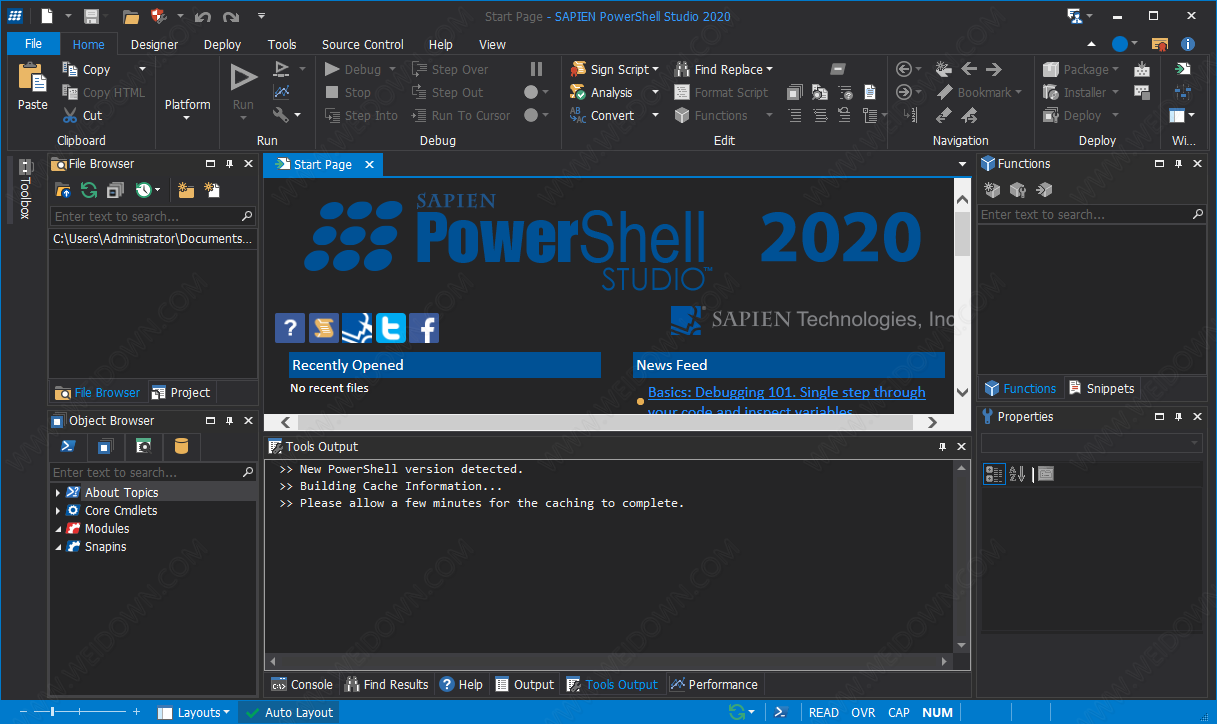The width and height of the screenshot is (1217, 724).
Task: Click the Undo arrow in quick access bar
Action: point(203,16)
